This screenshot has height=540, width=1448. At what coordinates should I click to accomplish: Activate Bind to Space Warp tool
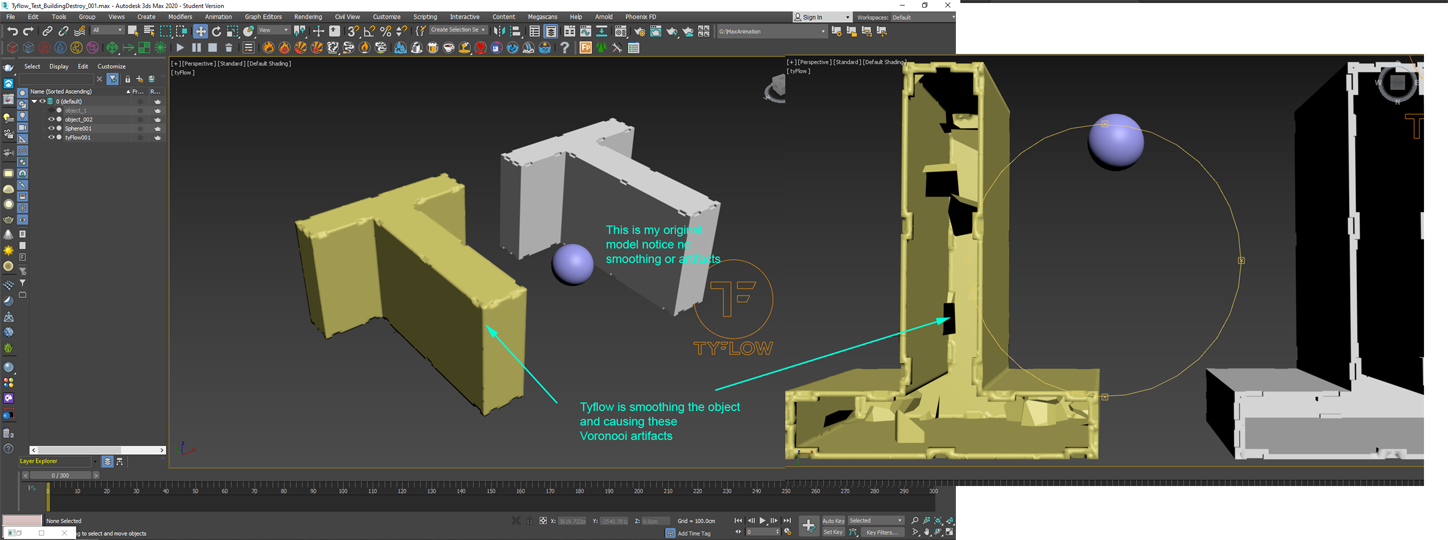pyautogui.click(x=80, y=31)
